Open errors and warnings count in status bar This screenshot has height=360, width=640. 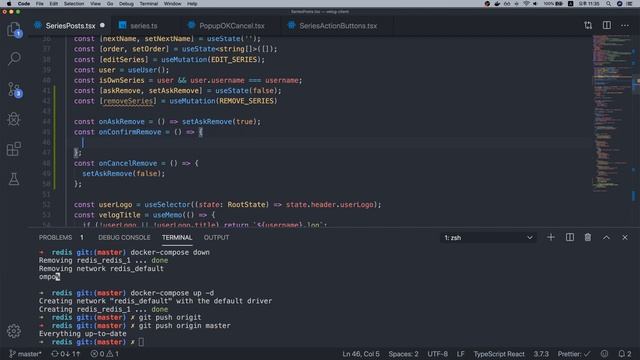(x=104, y=354)
